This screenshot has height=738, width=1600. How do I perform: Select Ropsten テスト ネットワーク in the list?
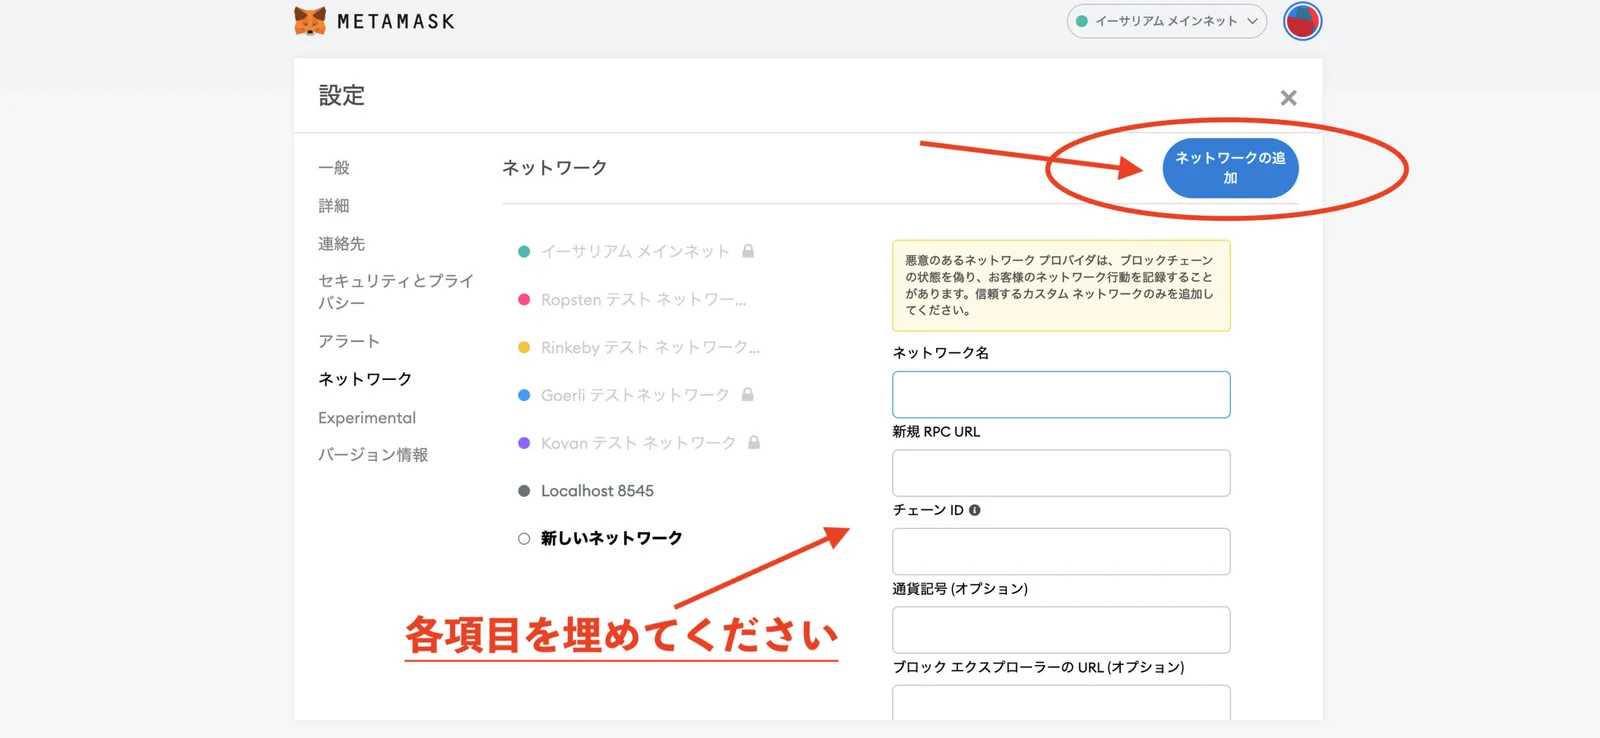pyautogui.click(x=643, y=300)
